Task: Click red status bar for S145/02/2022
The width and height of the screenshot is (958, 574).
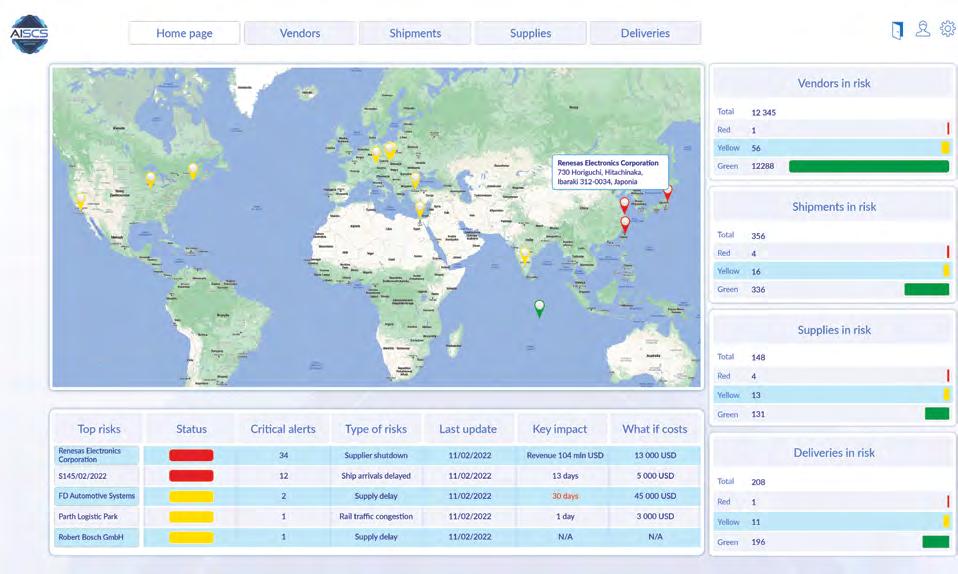Action: point(191,476)
